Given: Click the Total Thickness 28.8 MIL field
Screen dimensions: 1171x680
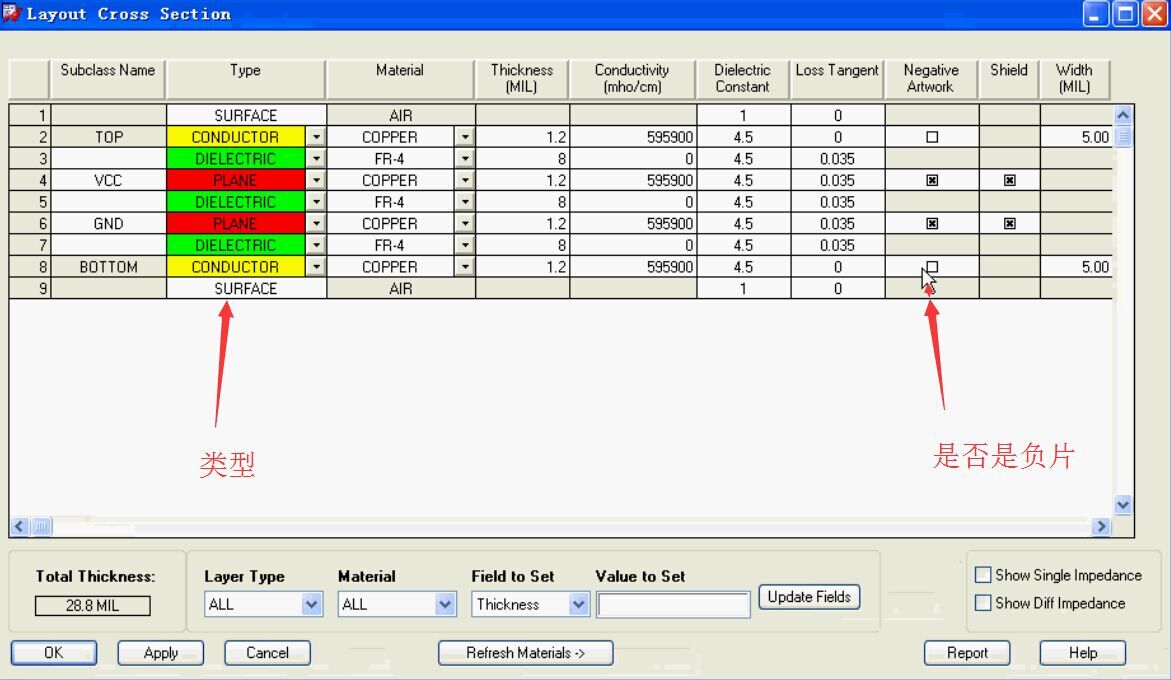Looking at the screenshot, I should click(x=93, y=605).
